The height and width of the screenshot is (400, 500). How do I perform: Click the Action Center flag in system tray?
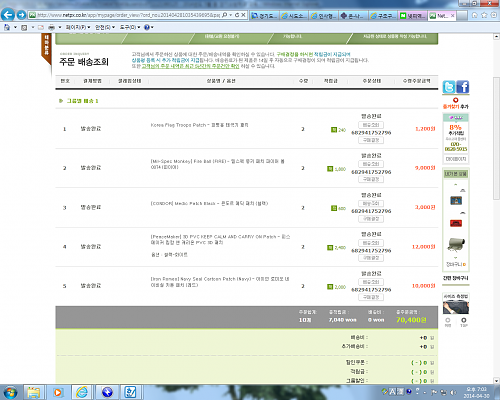tap(434, 392)
